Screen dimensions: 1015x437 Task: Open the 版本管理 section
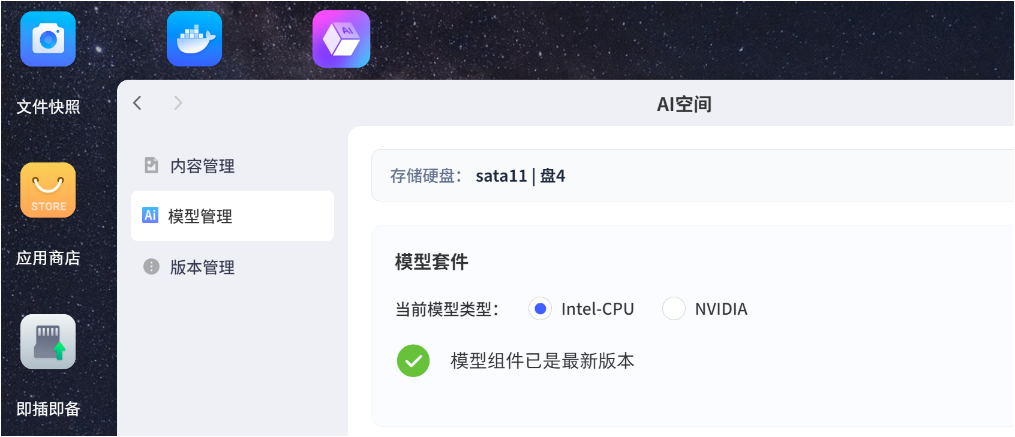(202, 267)
